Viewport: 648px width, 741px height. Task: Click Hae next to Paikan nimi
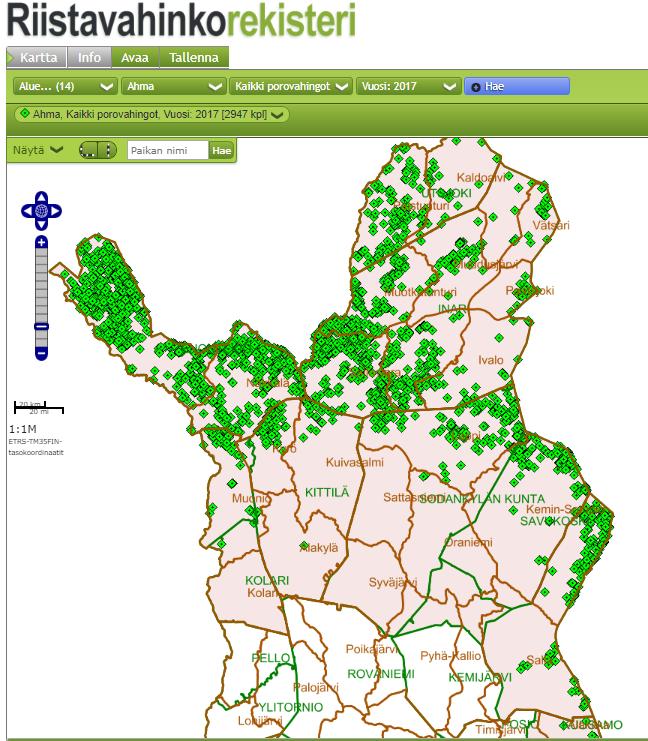221,151
